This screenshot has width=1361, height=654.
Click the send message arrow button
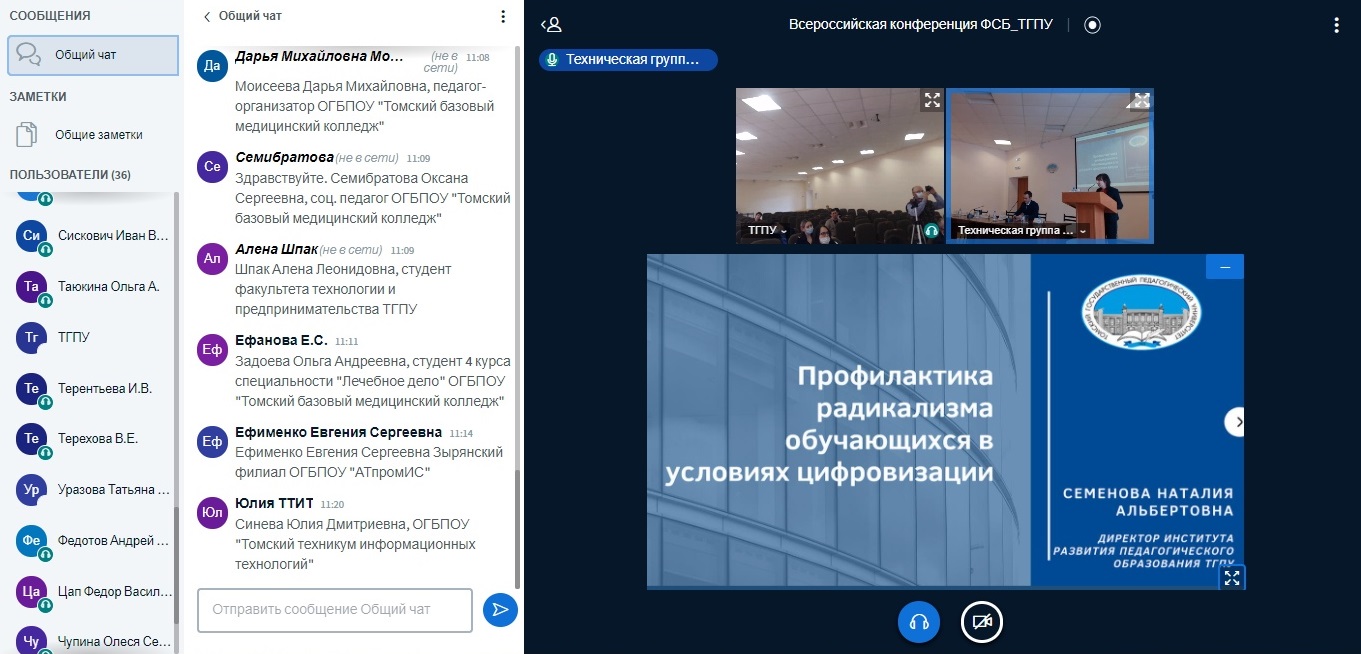(500, 610)
